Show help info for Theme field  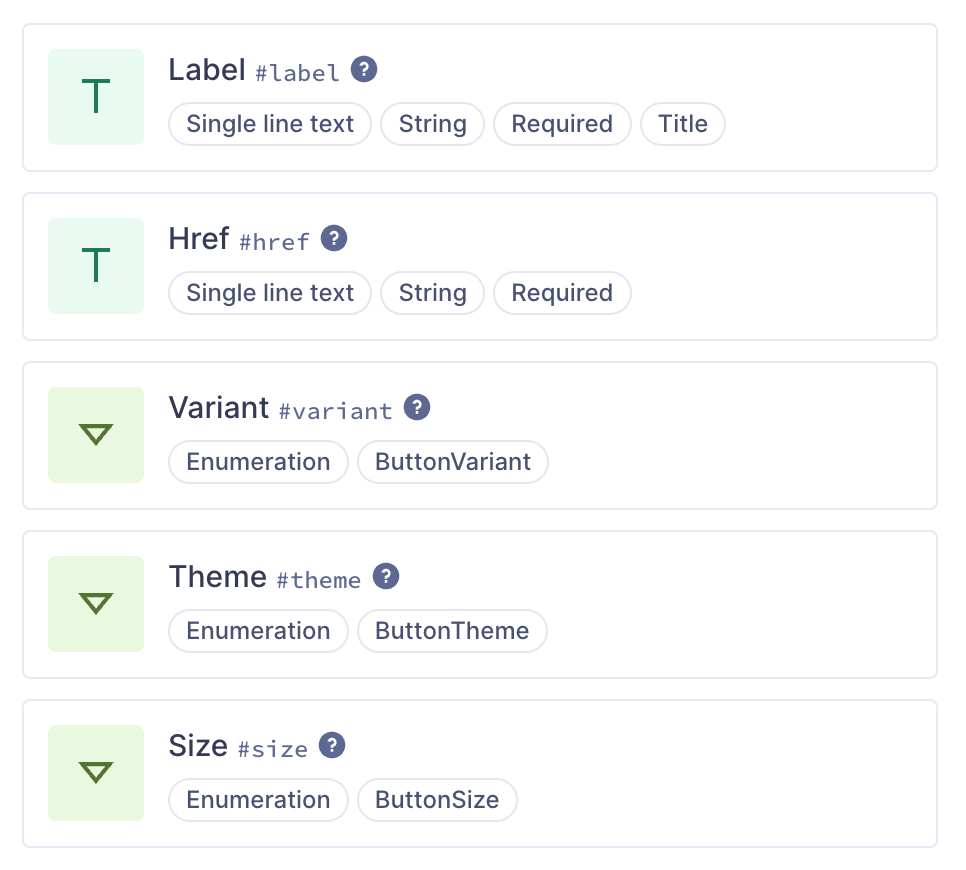tap(386, 577)
